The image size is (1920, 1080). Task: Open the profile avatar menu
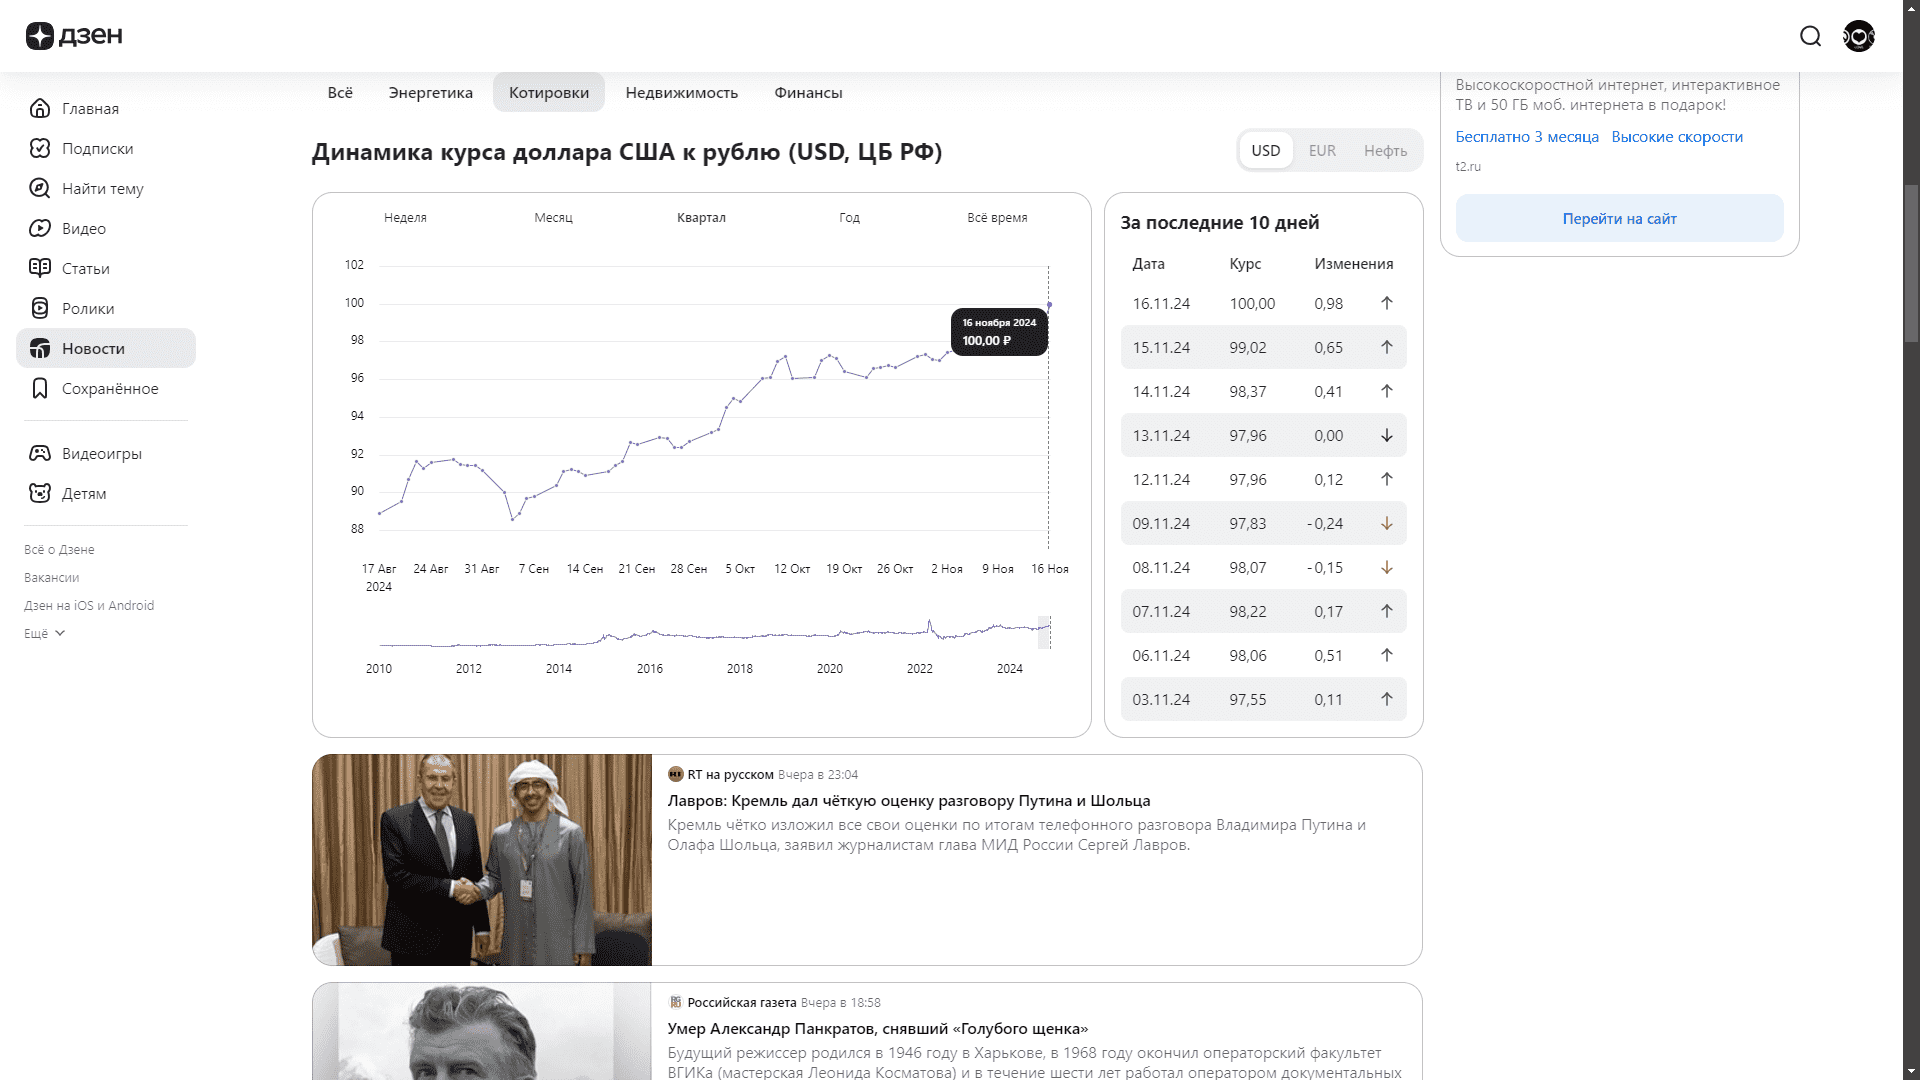point(1859,36)
